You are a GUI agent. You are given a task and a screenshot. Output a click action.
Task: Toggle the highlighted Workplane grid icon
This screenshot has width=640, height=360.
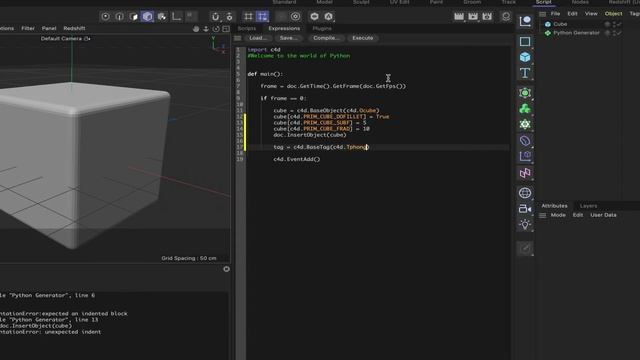pos(262,16)
